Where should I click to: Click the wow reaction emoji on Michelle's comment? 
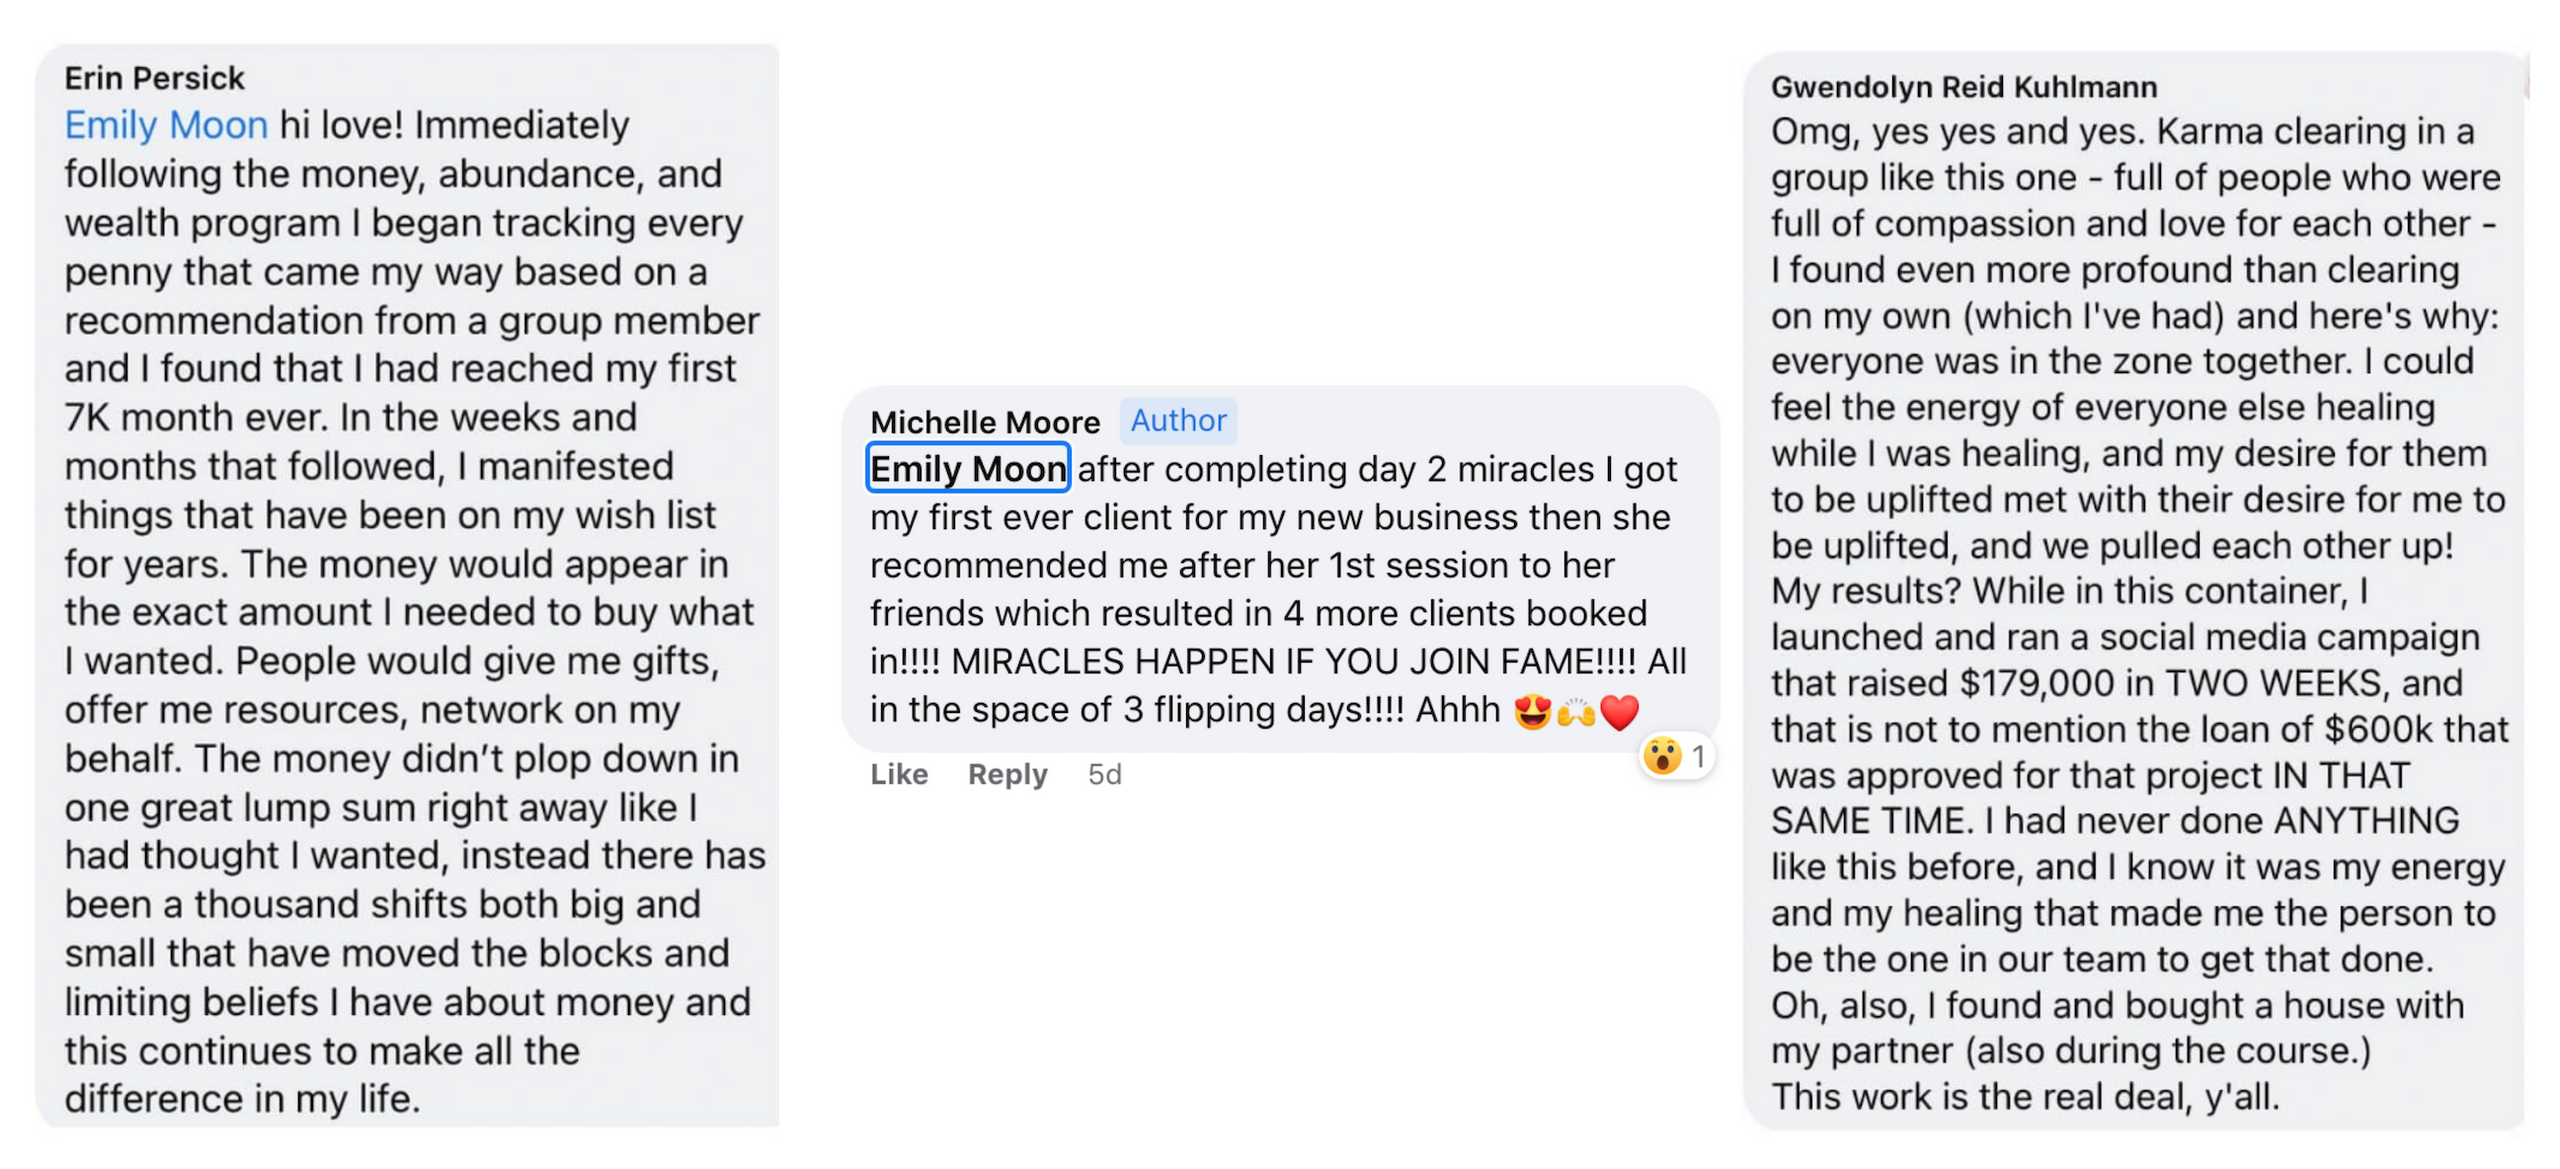pyautogui.click(x=1661, y=755)
